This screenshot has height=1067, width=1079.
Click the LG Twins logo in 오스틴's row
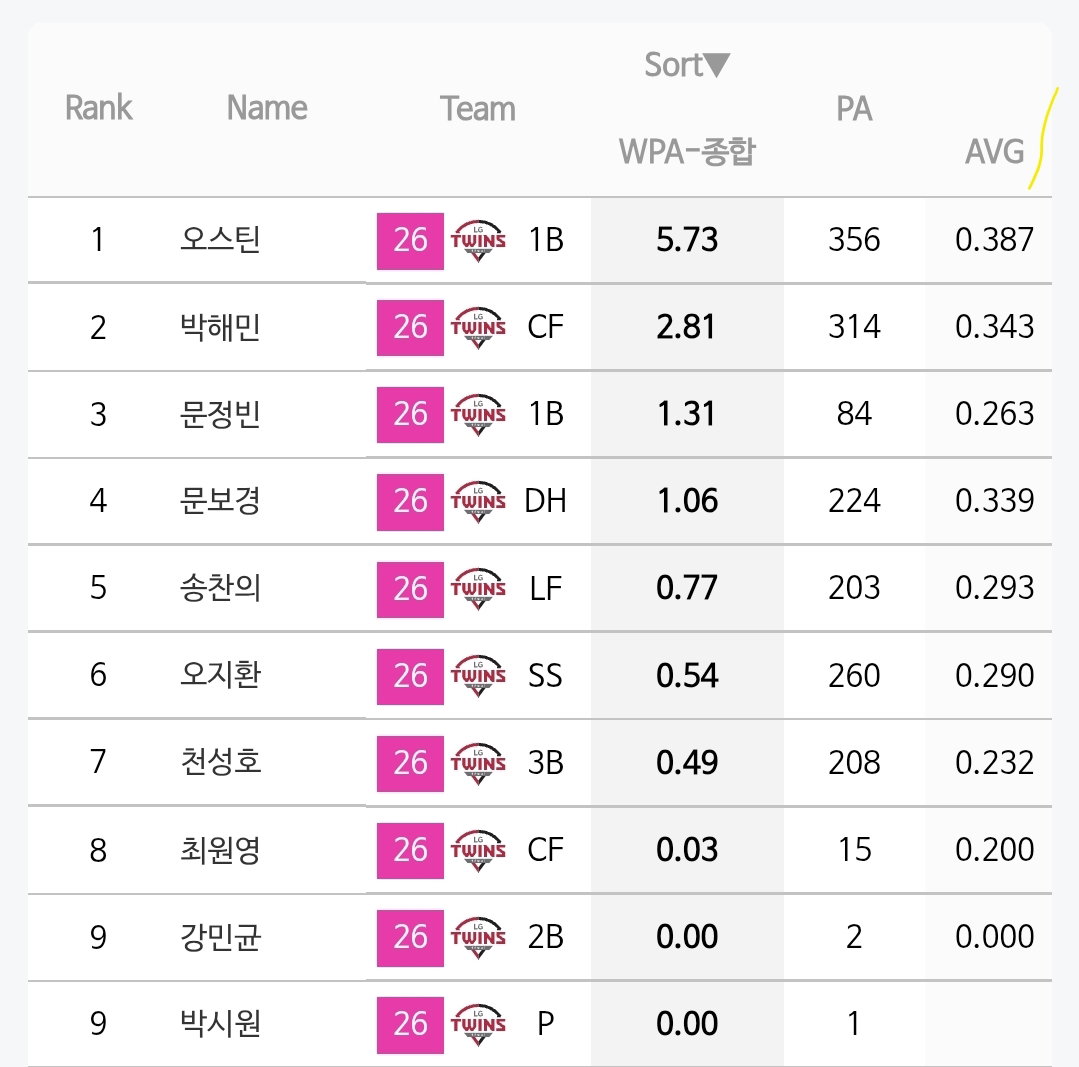(x=478, y=241)
